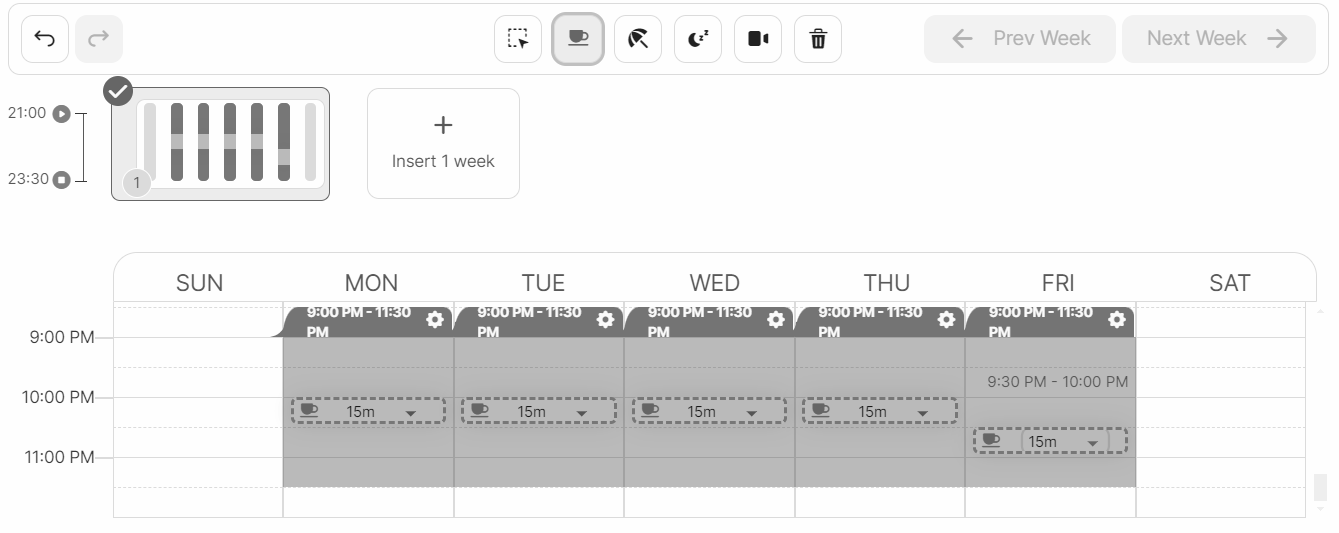Choose the beach umbrella time-off tool
The width and height of the screenshot is (1339, 533).
pos(638,39)
